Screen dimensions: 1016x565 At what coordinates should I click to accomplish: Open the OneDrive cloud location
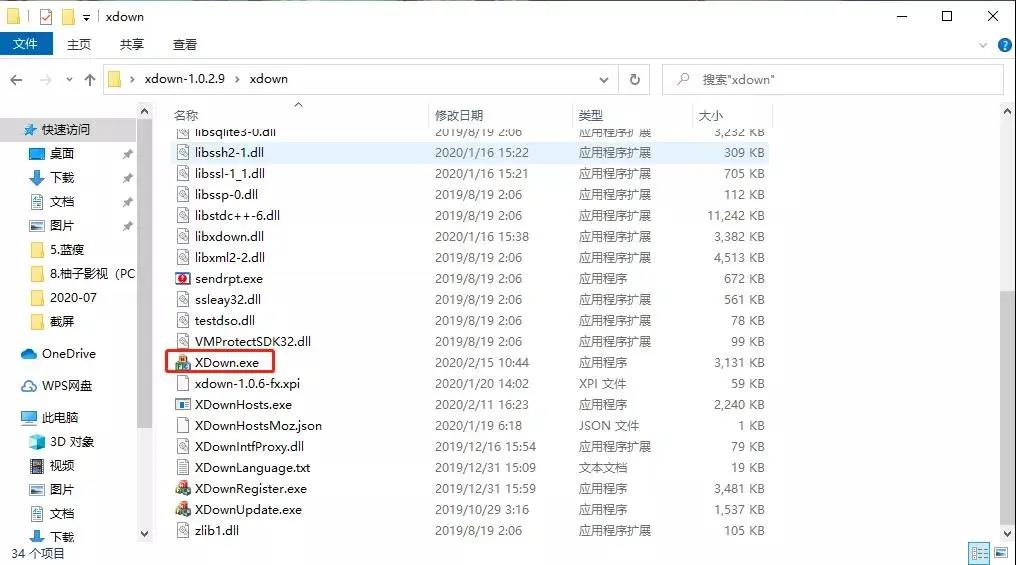pyautogui.click(x=68, y=354)
